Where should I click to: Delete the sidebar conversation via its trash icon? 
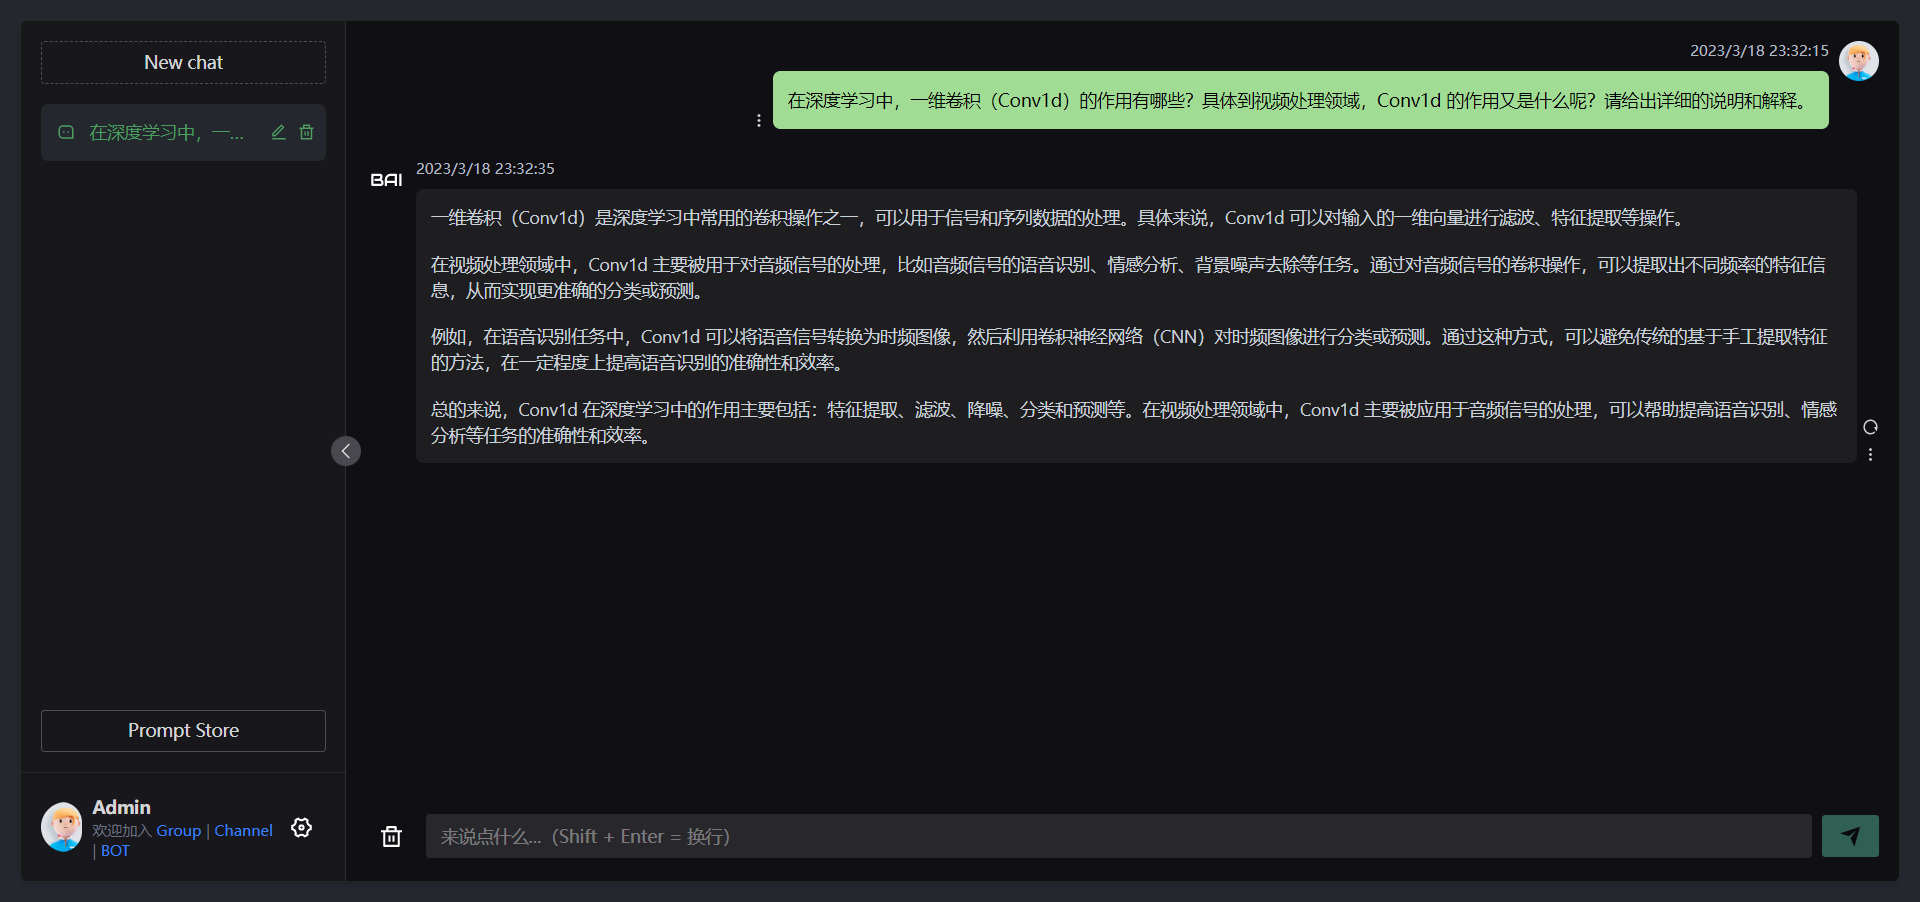click(x=307, y=131)
